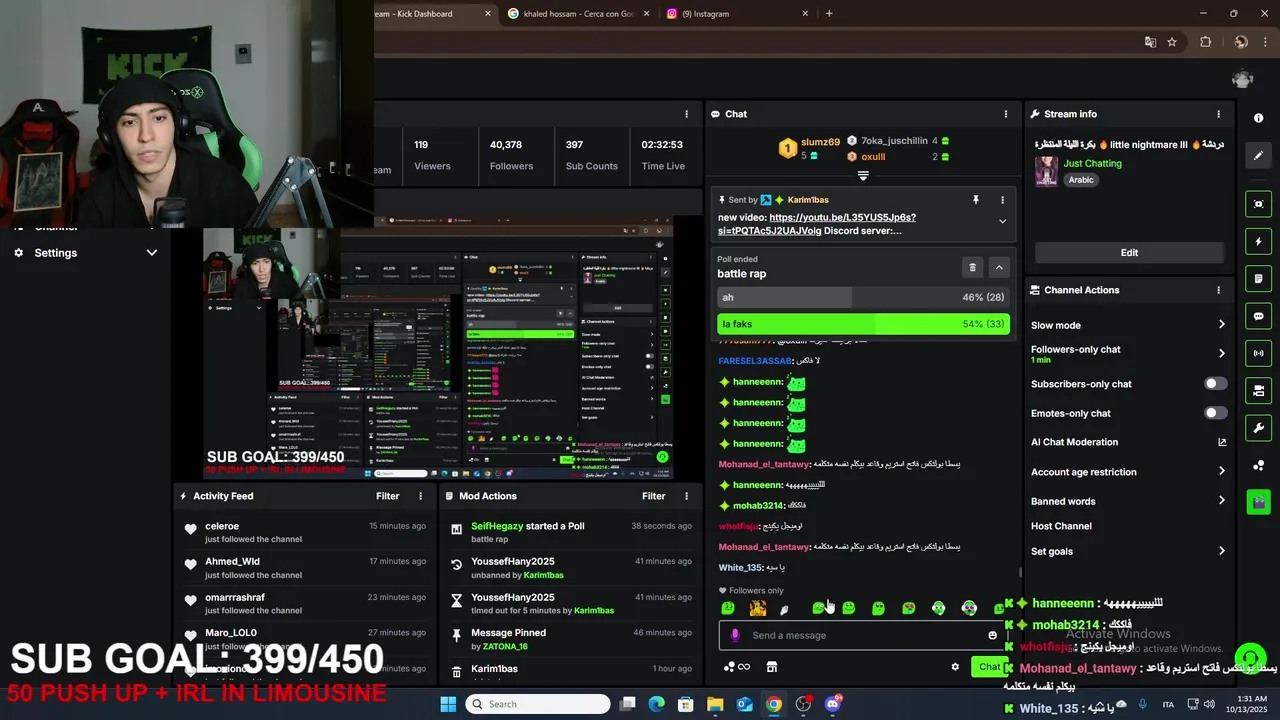Click Just Chatting category link
This screenshot has width=1280, height=720.
(1092, 163)
